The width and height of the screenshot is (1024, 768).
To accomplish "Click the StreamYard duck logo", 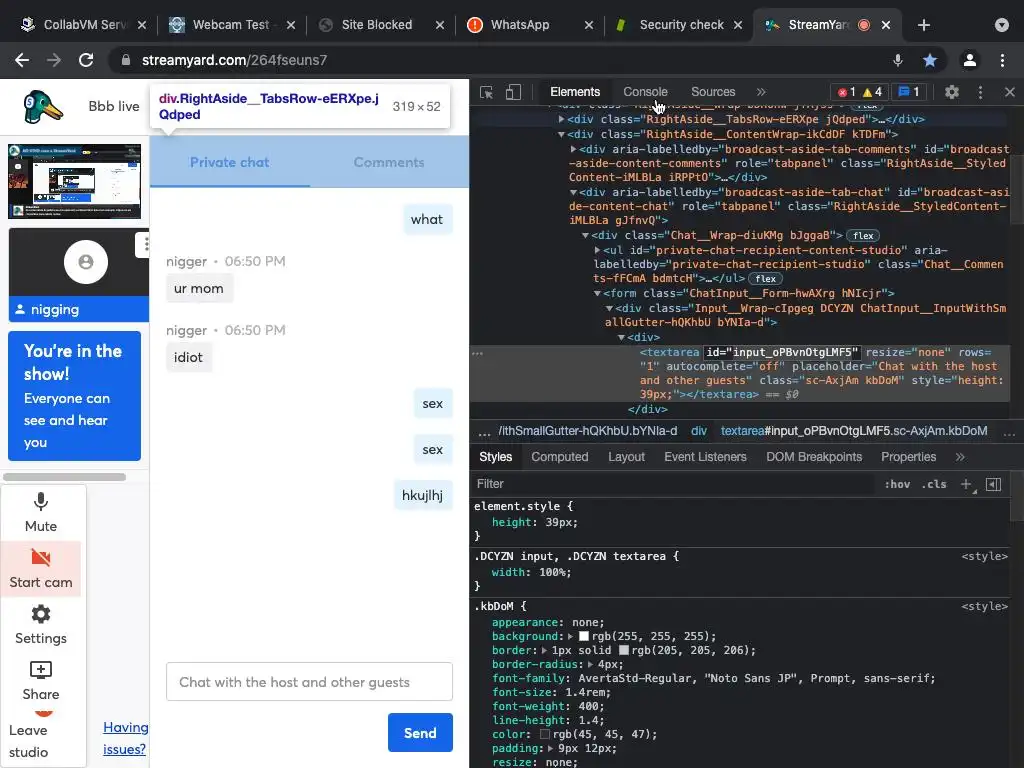I will coord(42,106).
